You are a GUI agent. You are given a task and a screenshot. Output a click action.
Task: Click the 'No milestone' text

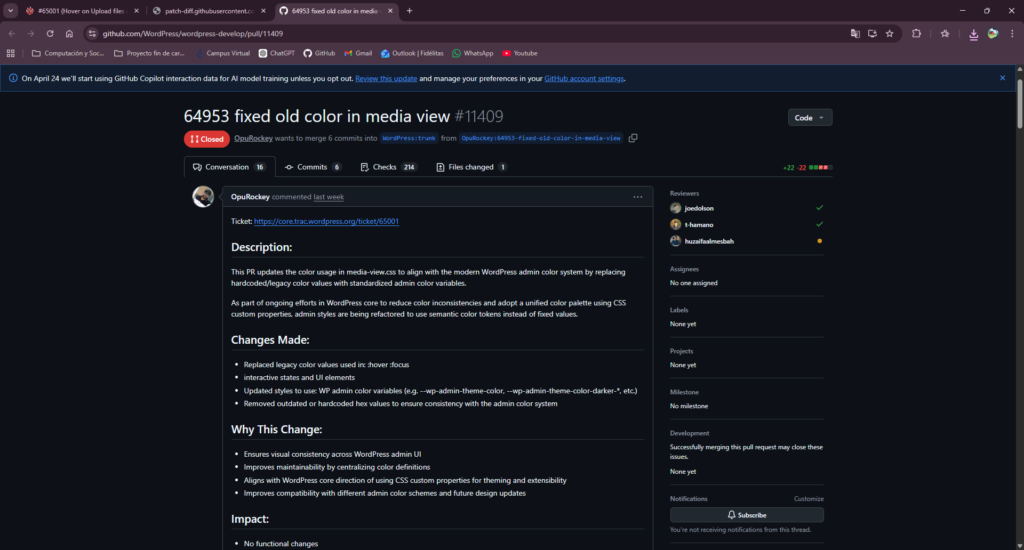(x=689, y=406)
